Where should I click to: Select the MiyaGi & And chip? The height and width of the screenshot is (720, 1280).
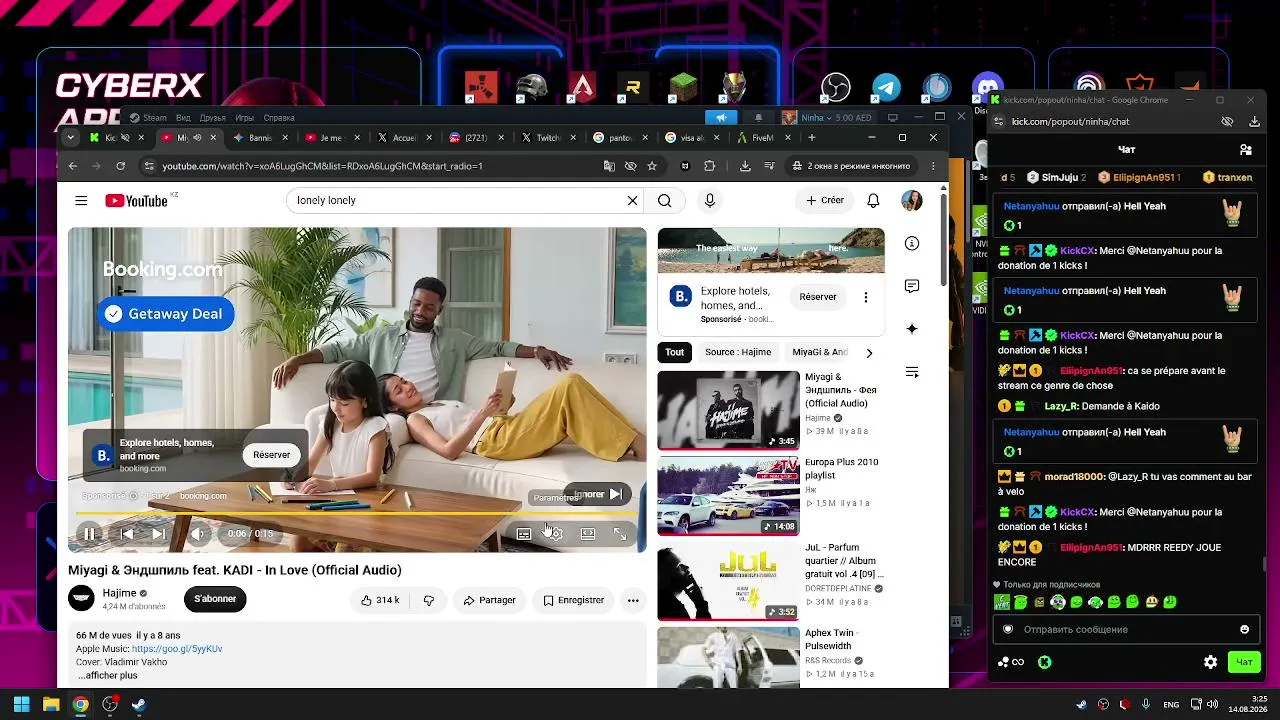click(820, 352)
